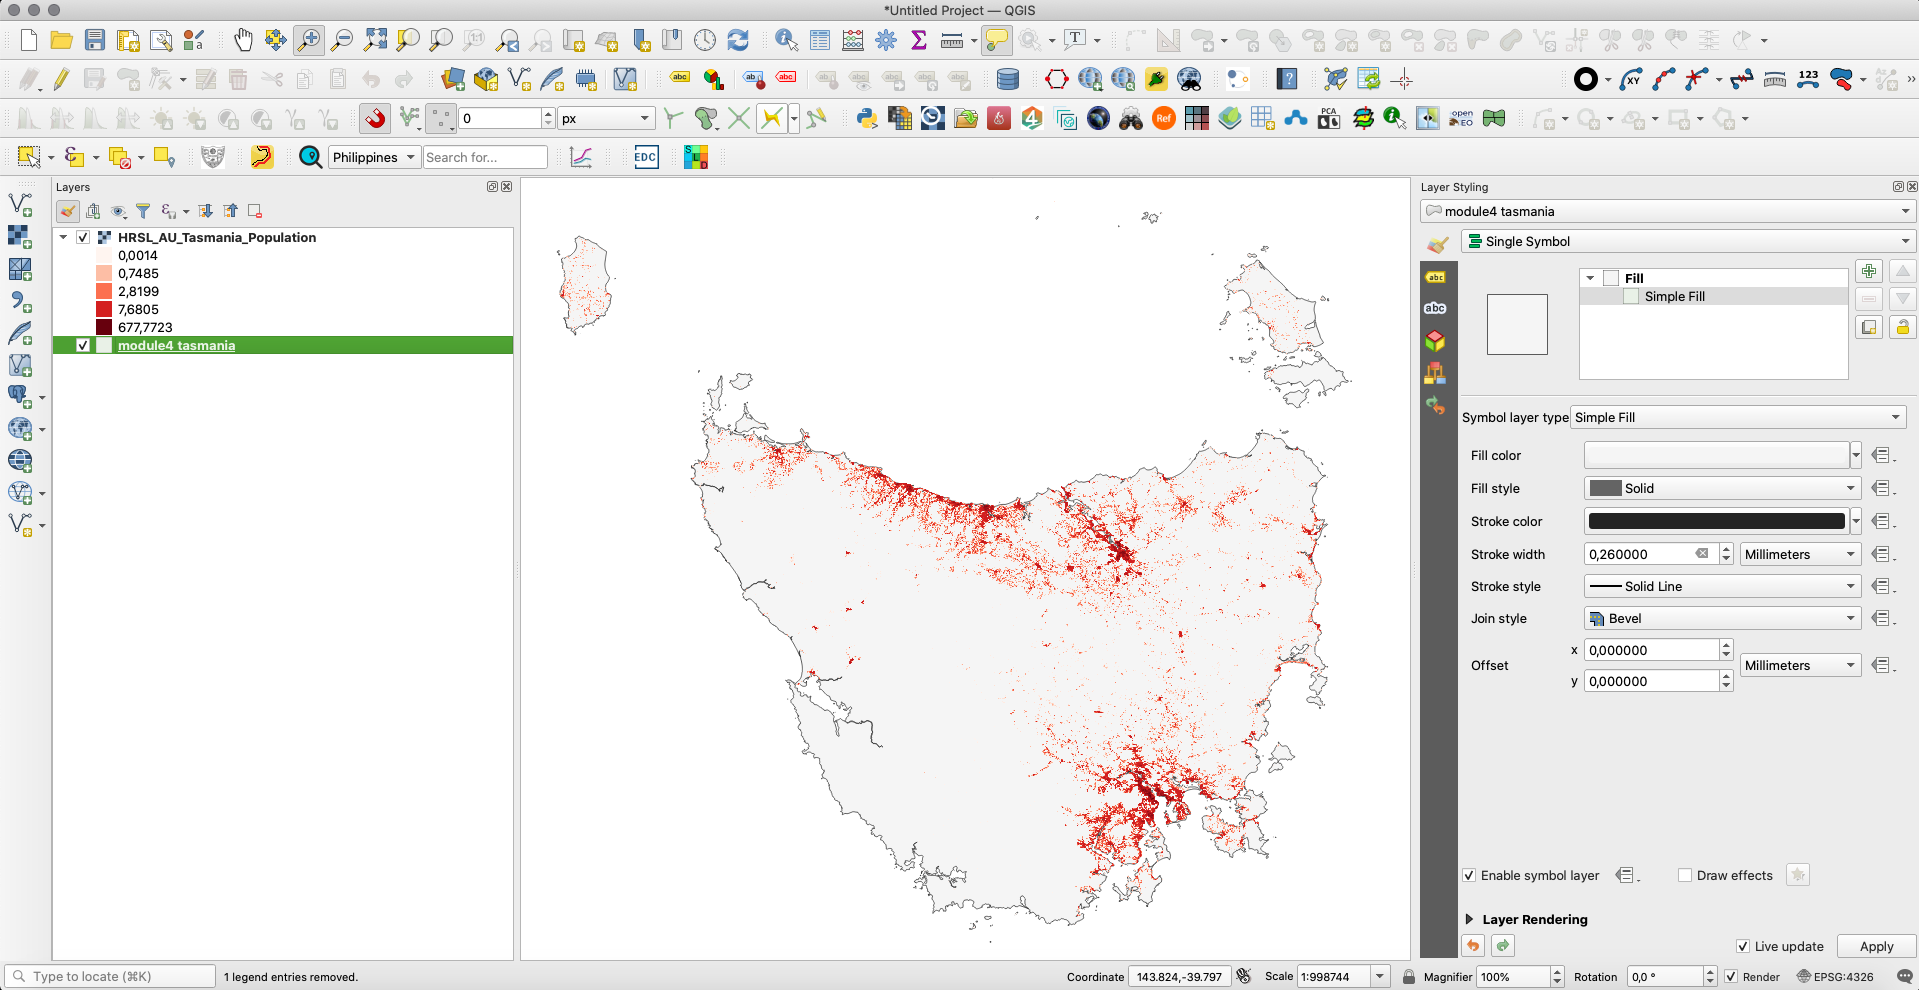Image resolution: width=1919 pixels, height=990 pixels.
Task: Open the Single Symbol renderer dropdown
Action: [x=1688, y=241]
